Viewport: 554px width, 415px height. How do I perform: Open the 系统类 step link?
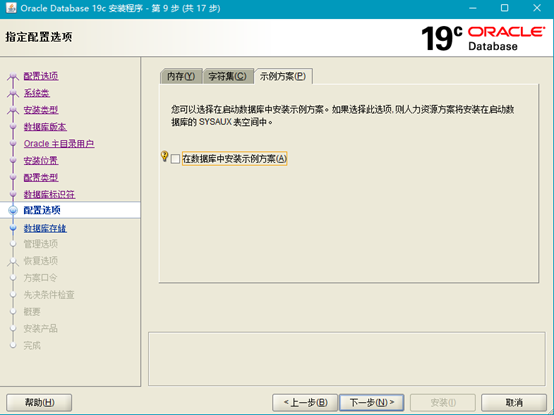pos(37,93)
